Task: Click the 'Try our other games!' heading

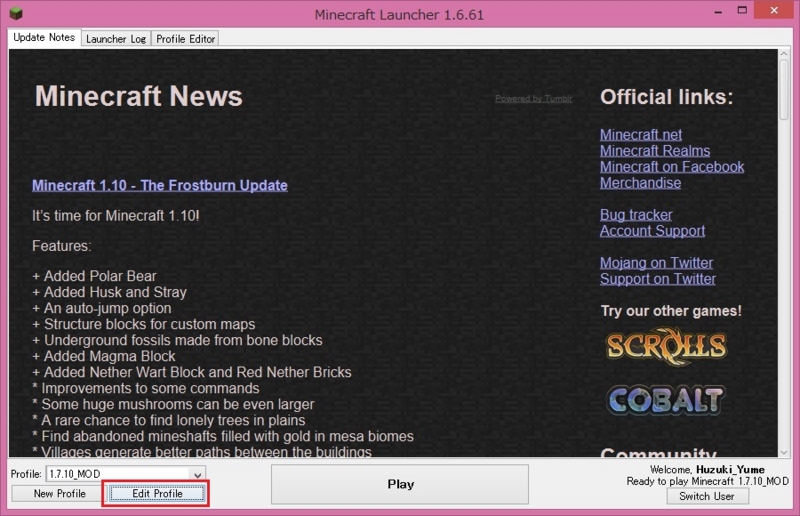Action: tap(671, 311)
